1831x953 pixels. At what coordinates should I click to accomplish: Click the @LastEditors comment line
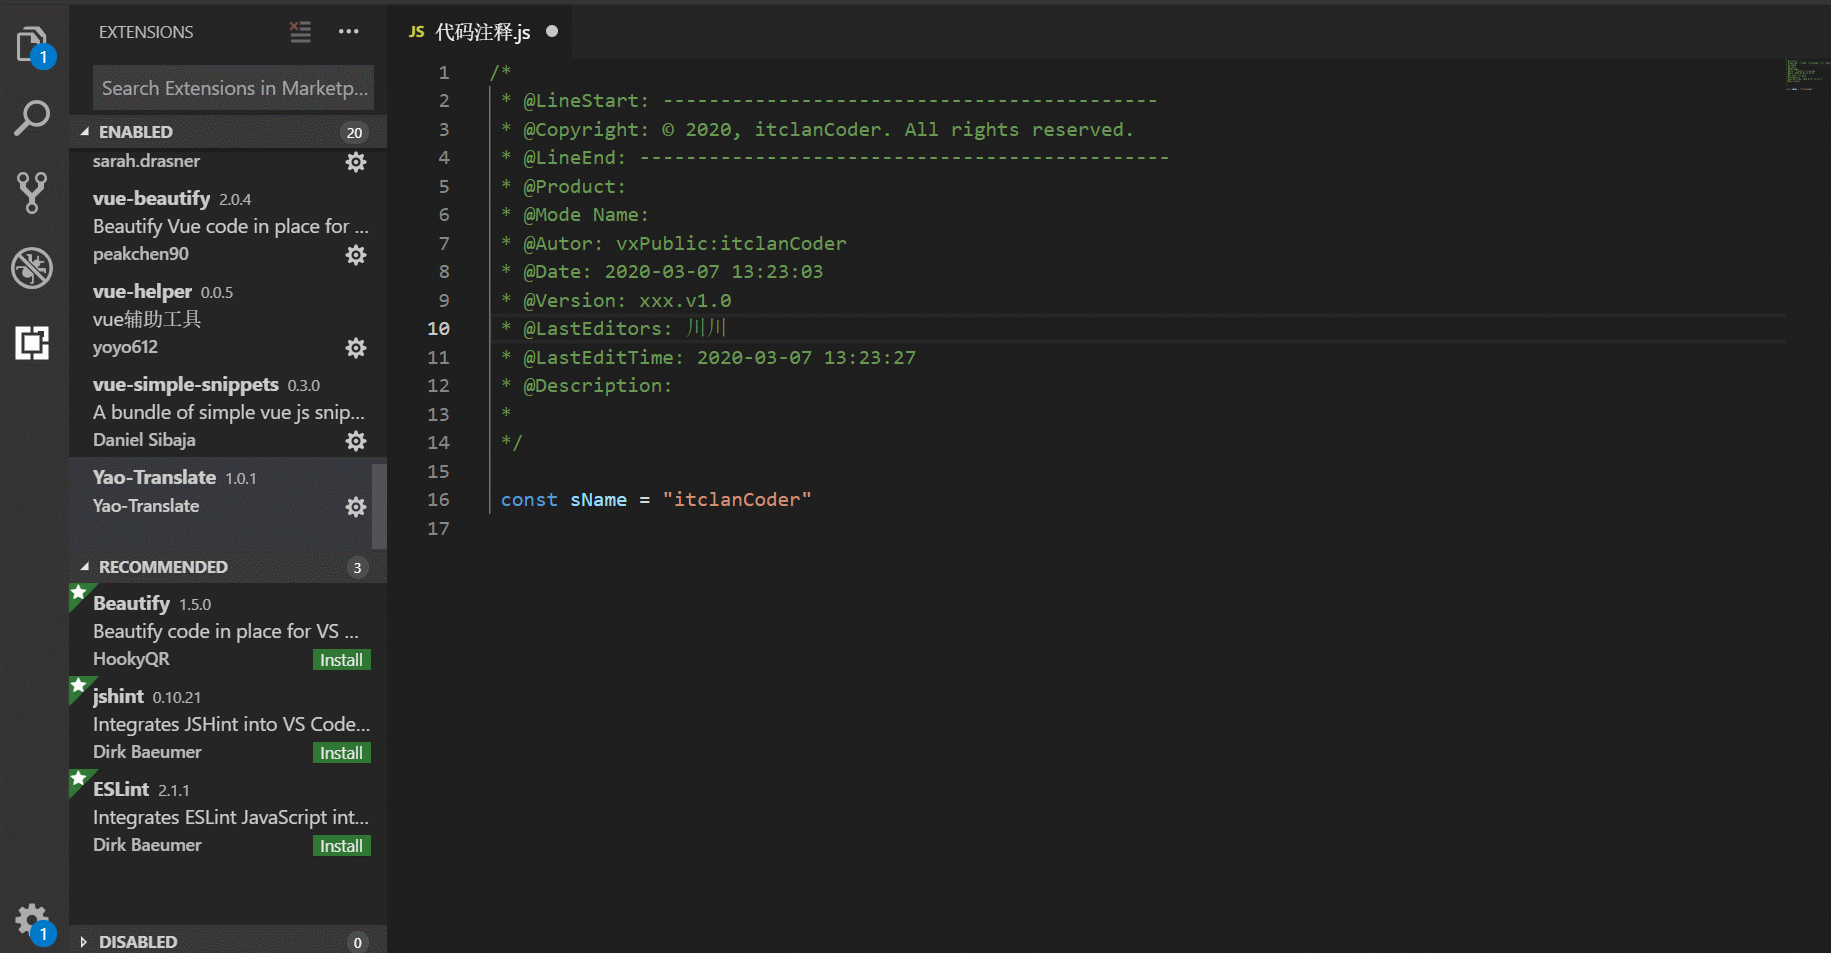click(612, 329)
